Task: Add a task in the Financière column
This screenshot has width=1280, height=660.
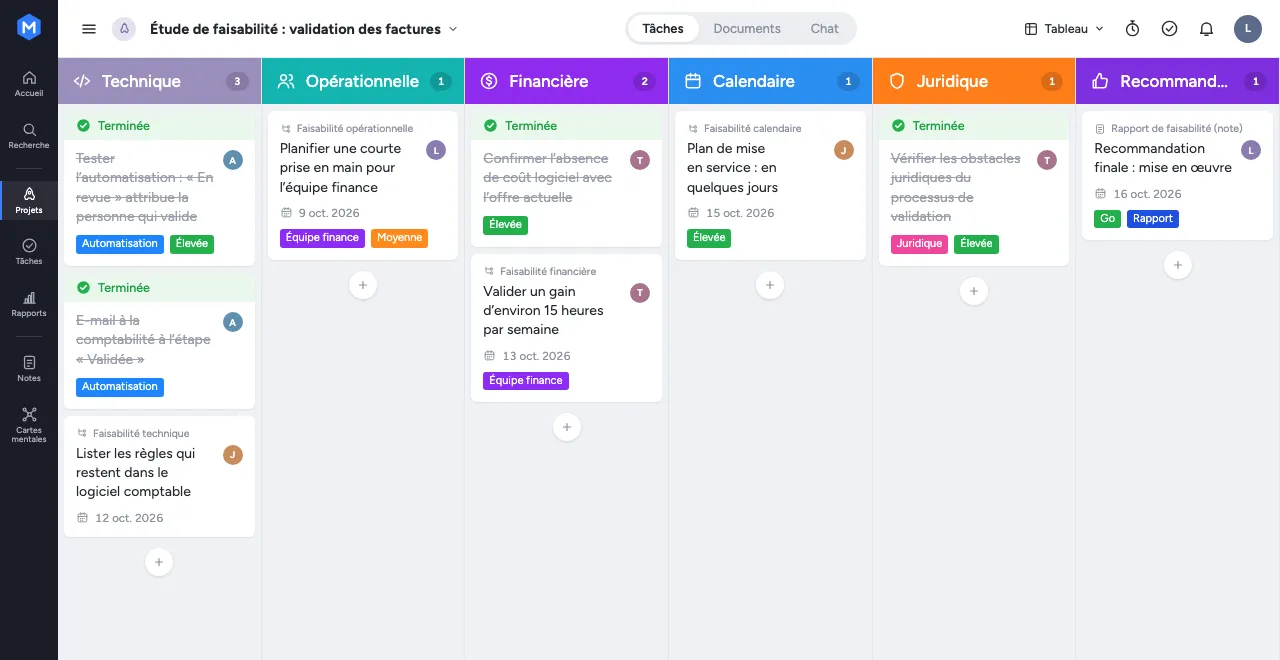Action: [x=567, y=427]
